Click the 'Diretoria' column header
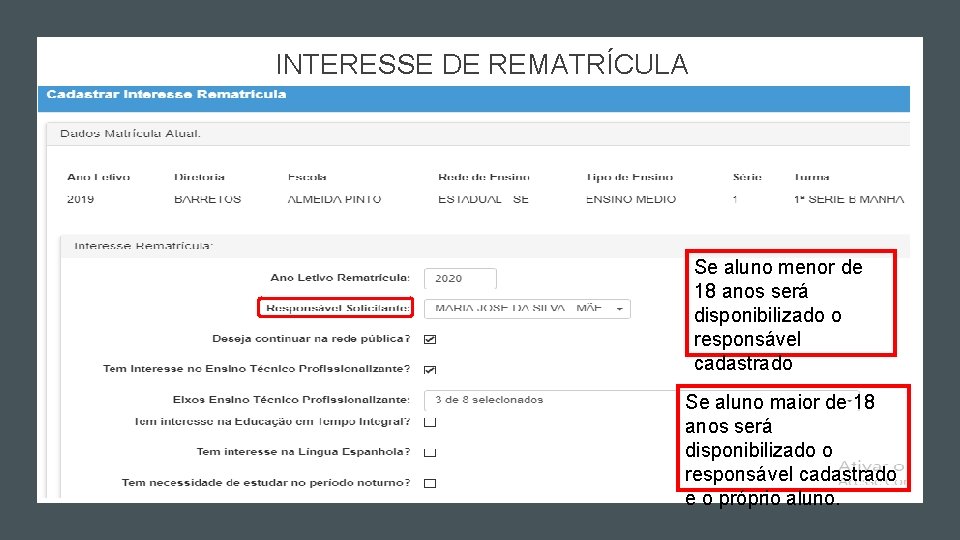Image resolution: width=960 pixels, height=540 pixels. [x=199, y=177]
